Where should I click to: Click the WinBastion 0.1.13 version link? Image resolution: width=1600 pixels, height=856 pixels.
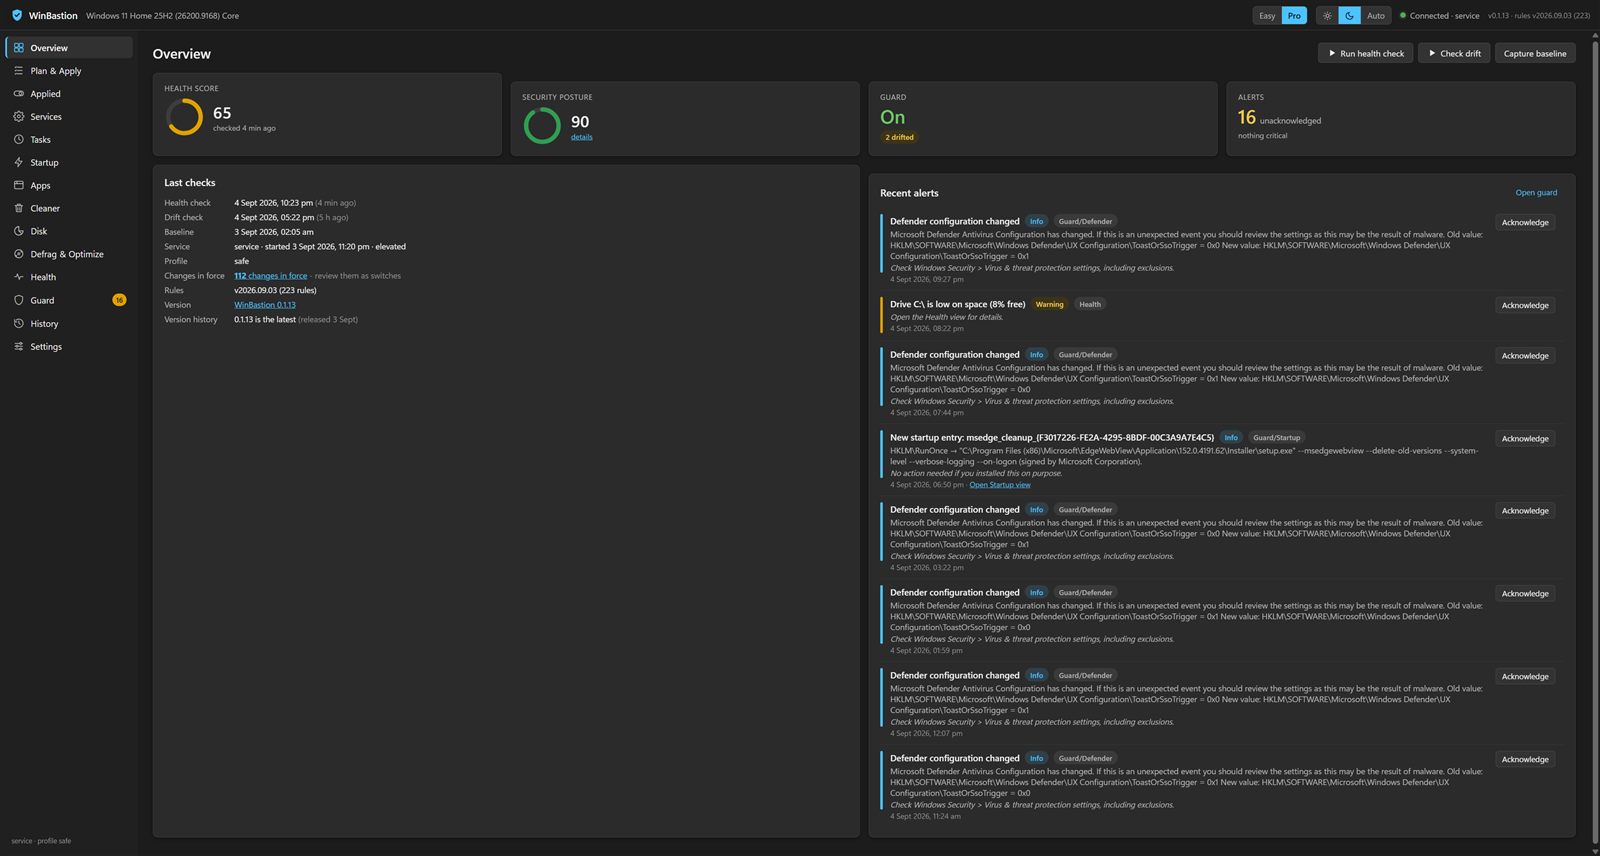(x=265, y=305)
